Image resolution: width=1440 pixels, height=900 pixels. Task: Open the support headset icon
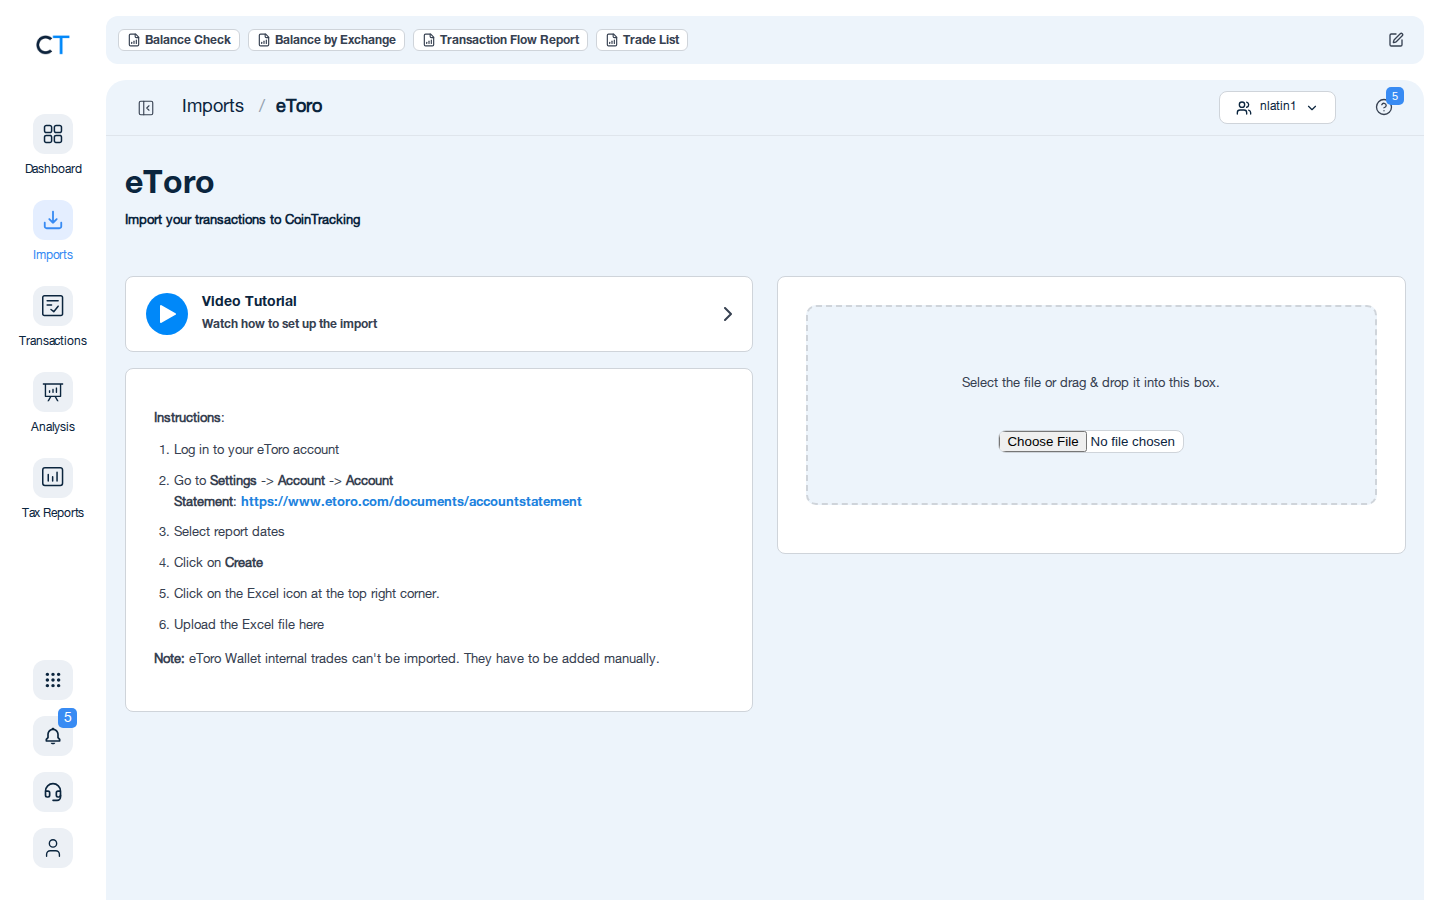tap(53, 792)
